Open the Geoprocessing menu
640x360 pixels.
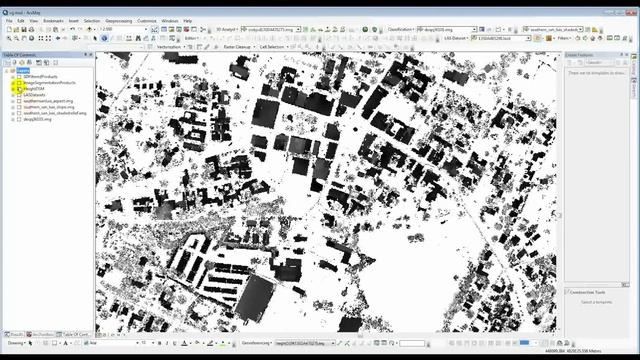click(119, 21)
